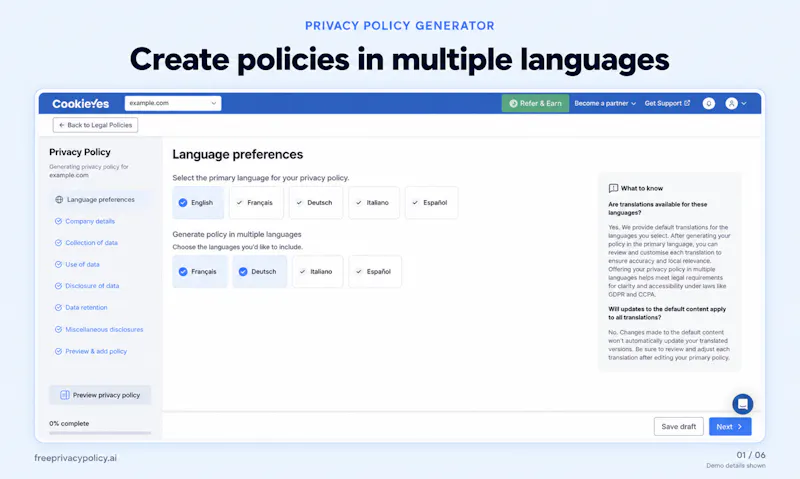This screenshot has height=479, width=800.
Task: Select Español as the primary language
Action: (432, 203)
